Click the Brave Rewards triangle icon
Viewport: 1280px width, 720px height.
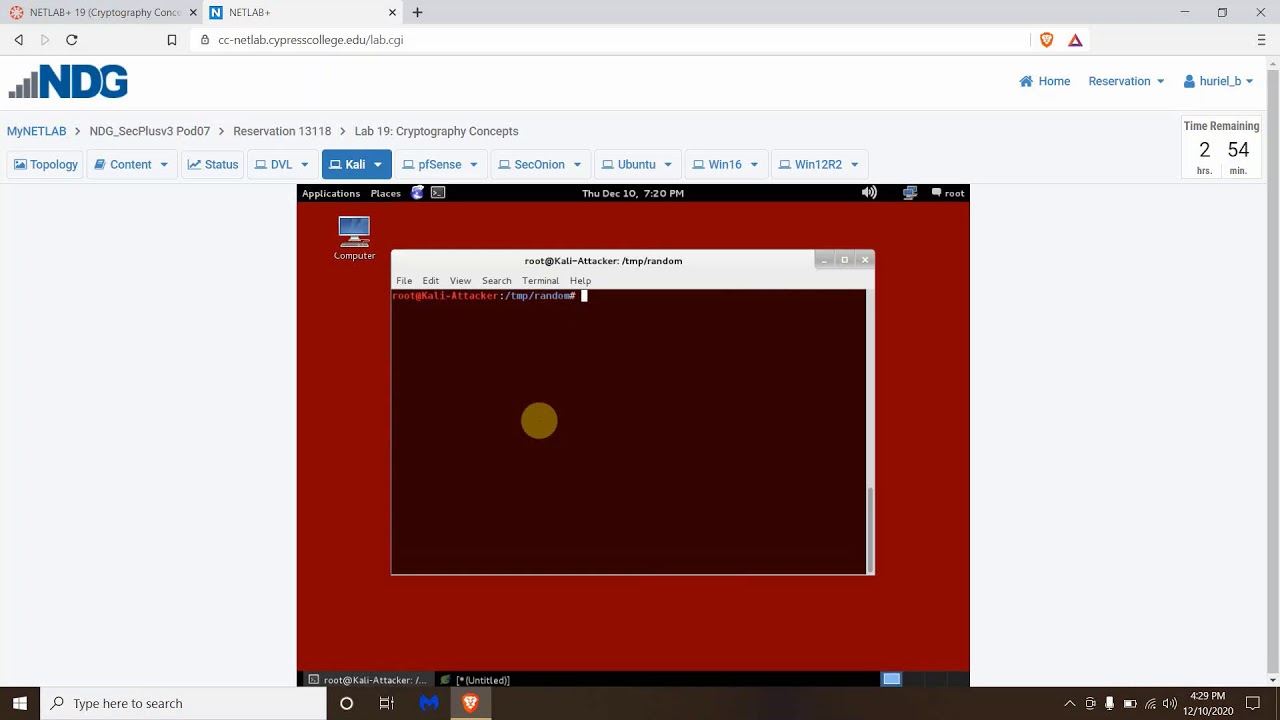tap(1075, 40)
